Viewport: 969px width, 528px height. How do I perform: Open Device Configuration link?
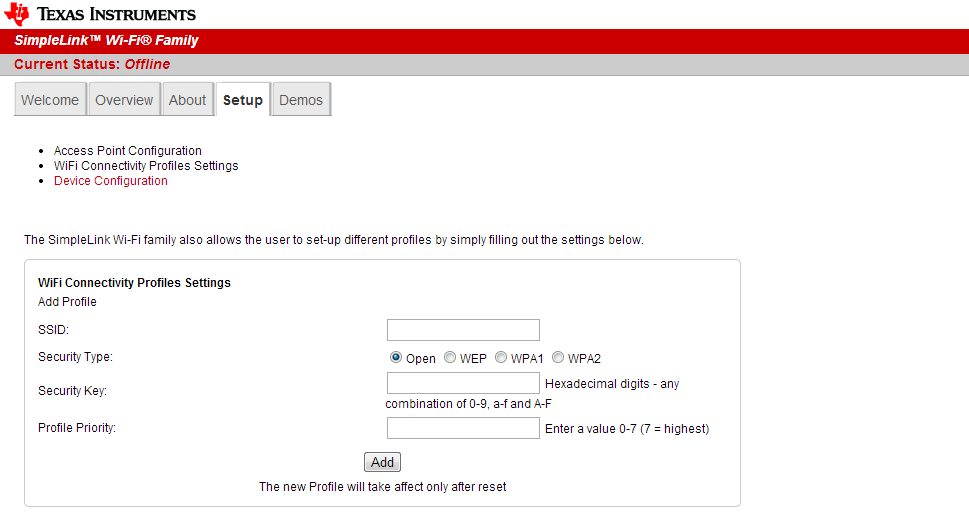(x=111, y=181)
